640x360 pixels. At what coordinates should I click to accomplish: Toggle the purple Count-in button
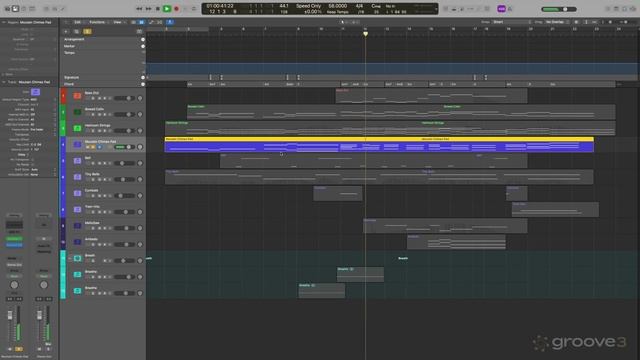(x=501, y=9)
